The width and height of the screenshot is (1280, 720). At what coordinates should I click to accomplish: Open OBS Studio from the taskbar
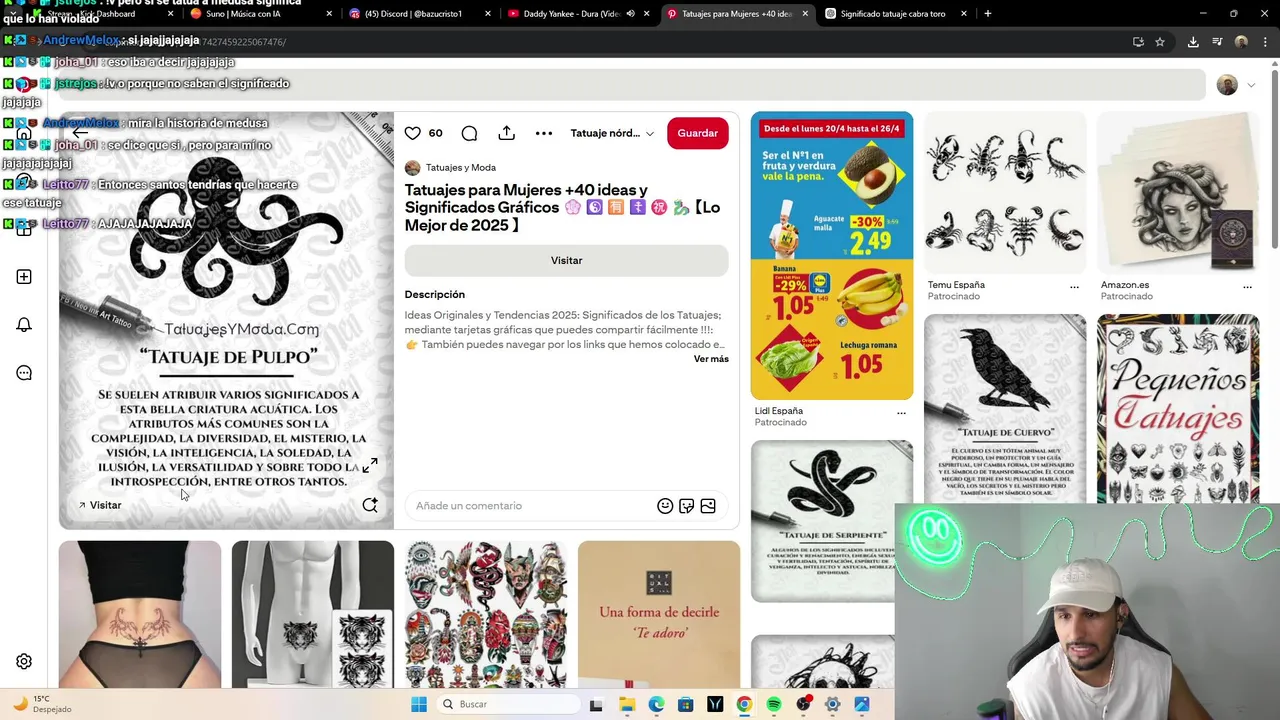[803, 704]
